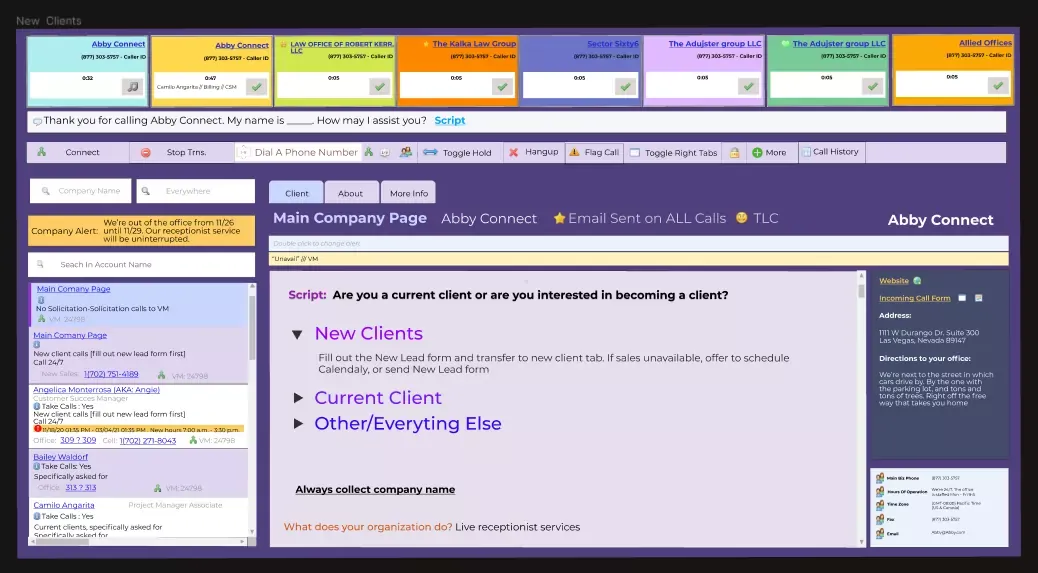Switch to the Client tab
The height and width of the screenshot is (573, 1038).
pyautogui.click(x=296, y=193)
